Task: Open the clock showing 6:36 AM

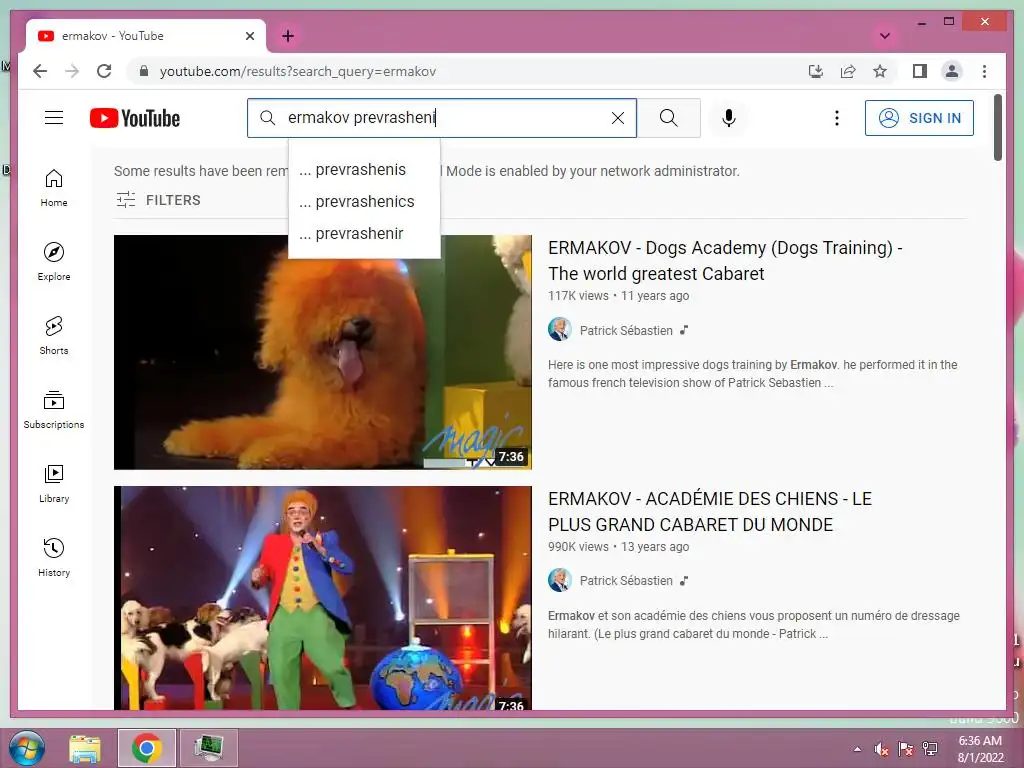Action: click(x=980, y=749)
